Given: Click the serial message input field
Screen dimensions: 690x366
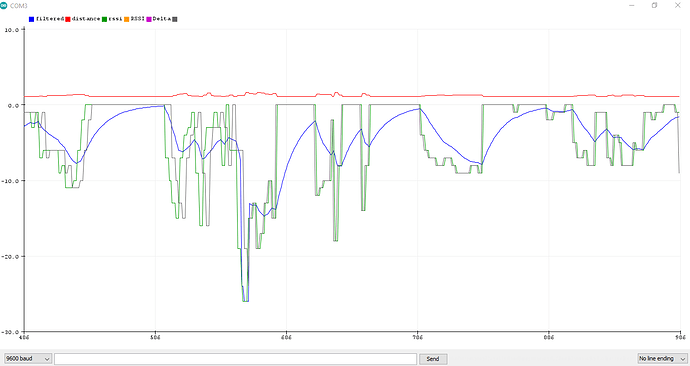Looking at the screenshot, I should (x=235, y=359).
